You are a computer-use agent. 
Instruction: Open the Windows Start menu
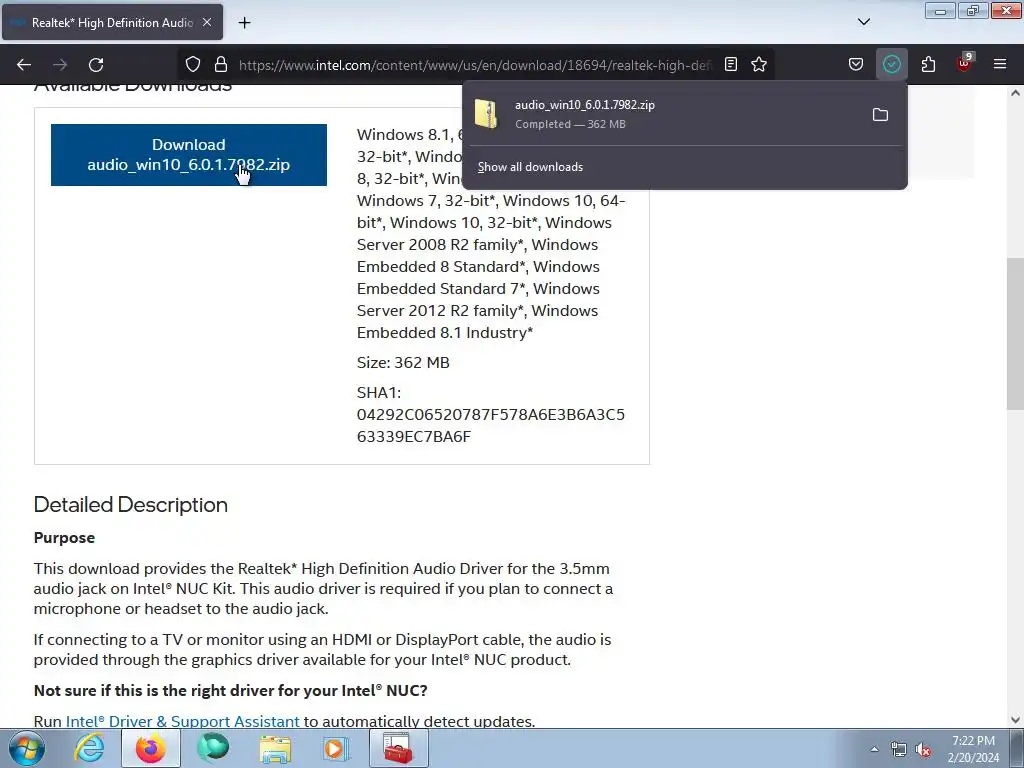(27, 748)
